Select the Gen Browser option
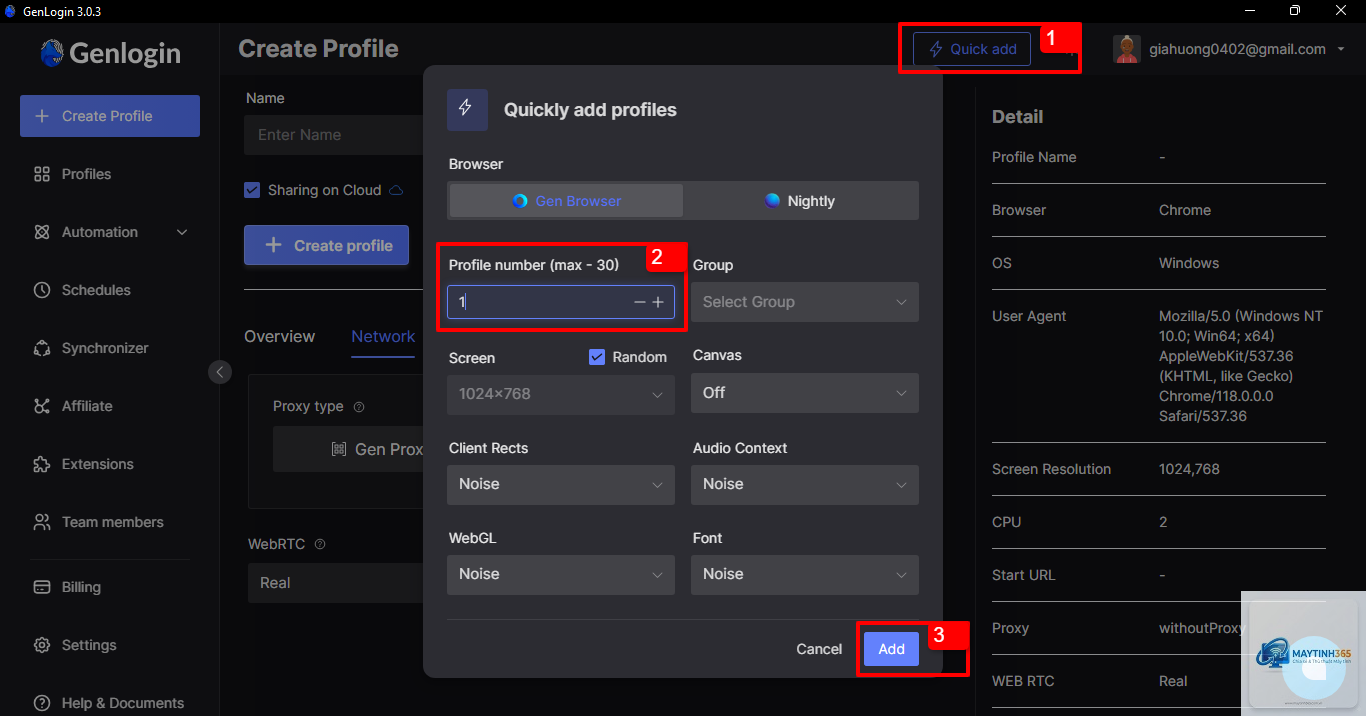 tap(566, 201)
